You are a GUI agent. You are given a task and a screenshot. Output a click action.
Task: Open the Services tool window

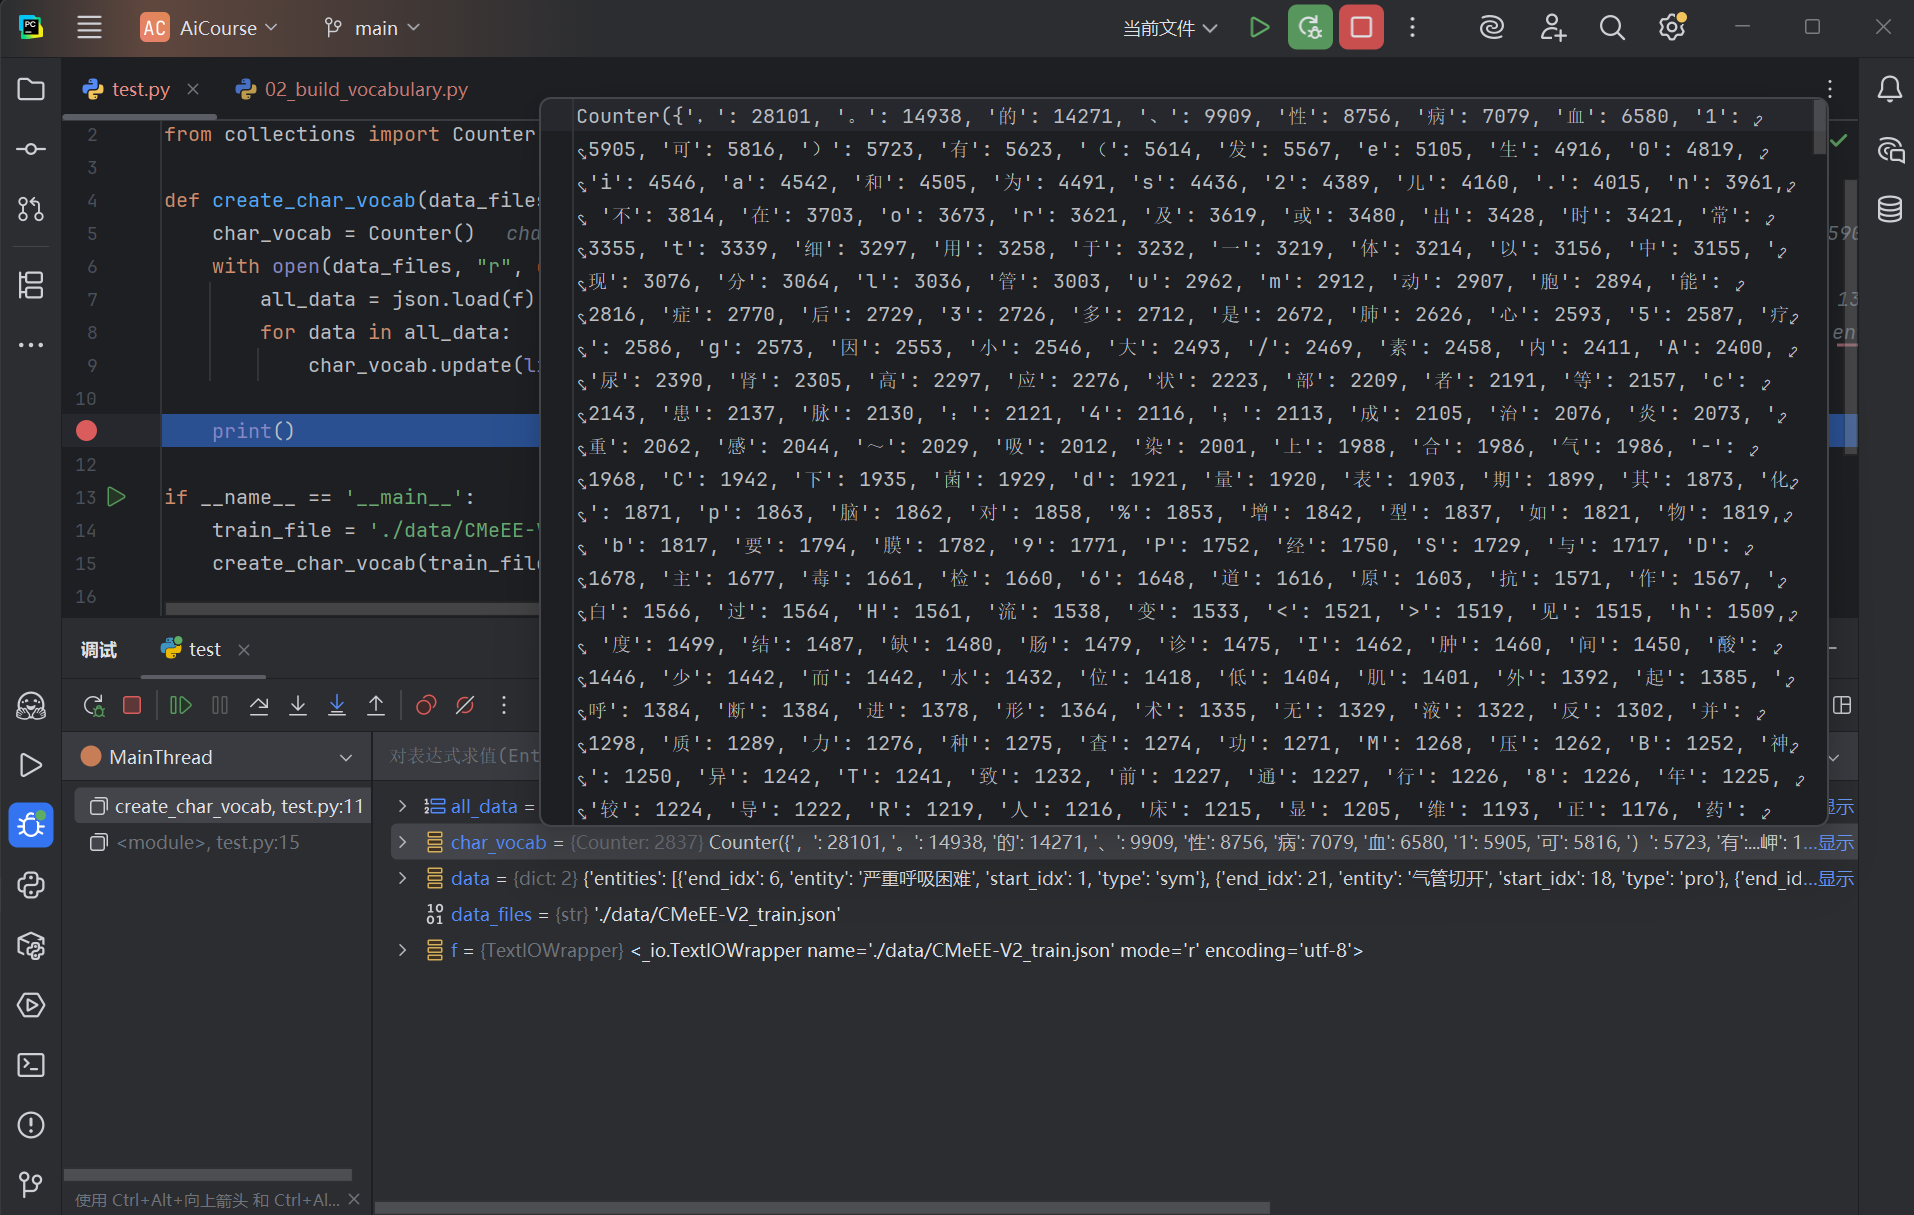[x=31, y=1005]
